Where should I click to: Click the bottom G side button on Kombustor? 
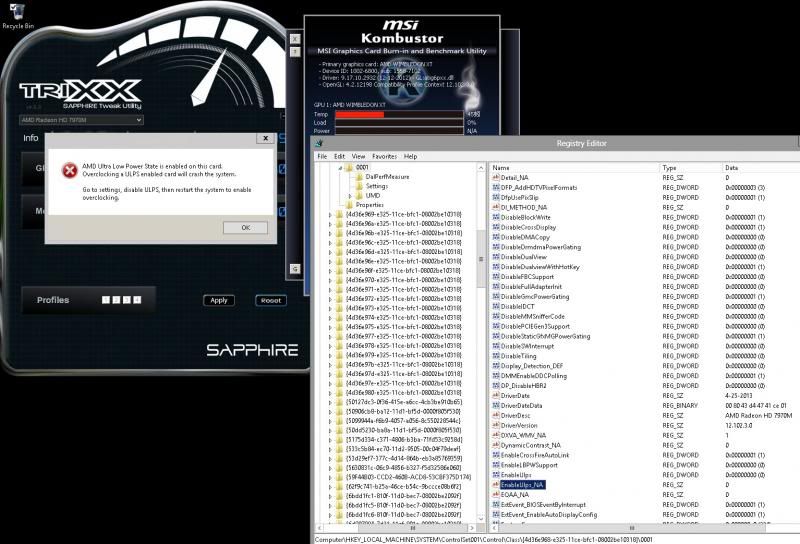[x=295, y=268]
